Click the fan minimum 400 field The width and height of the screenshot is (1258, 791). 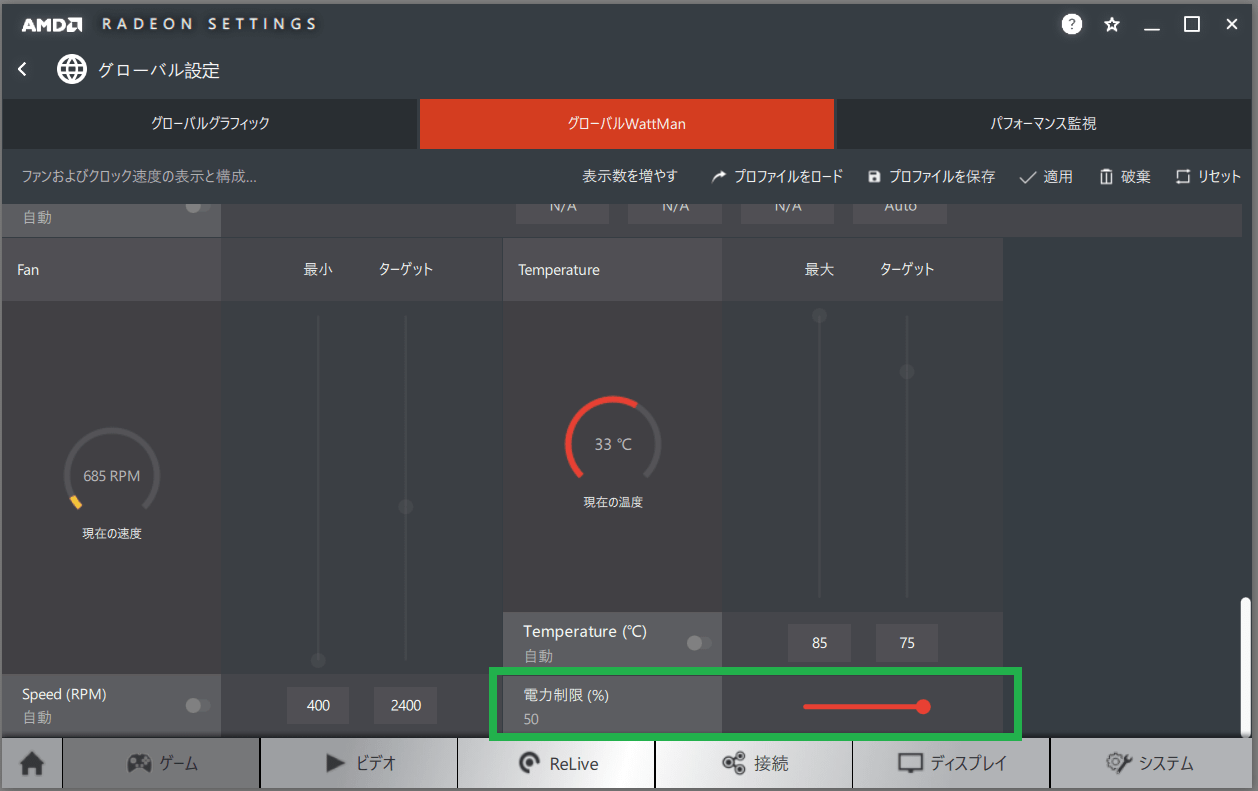coord(318,705)
